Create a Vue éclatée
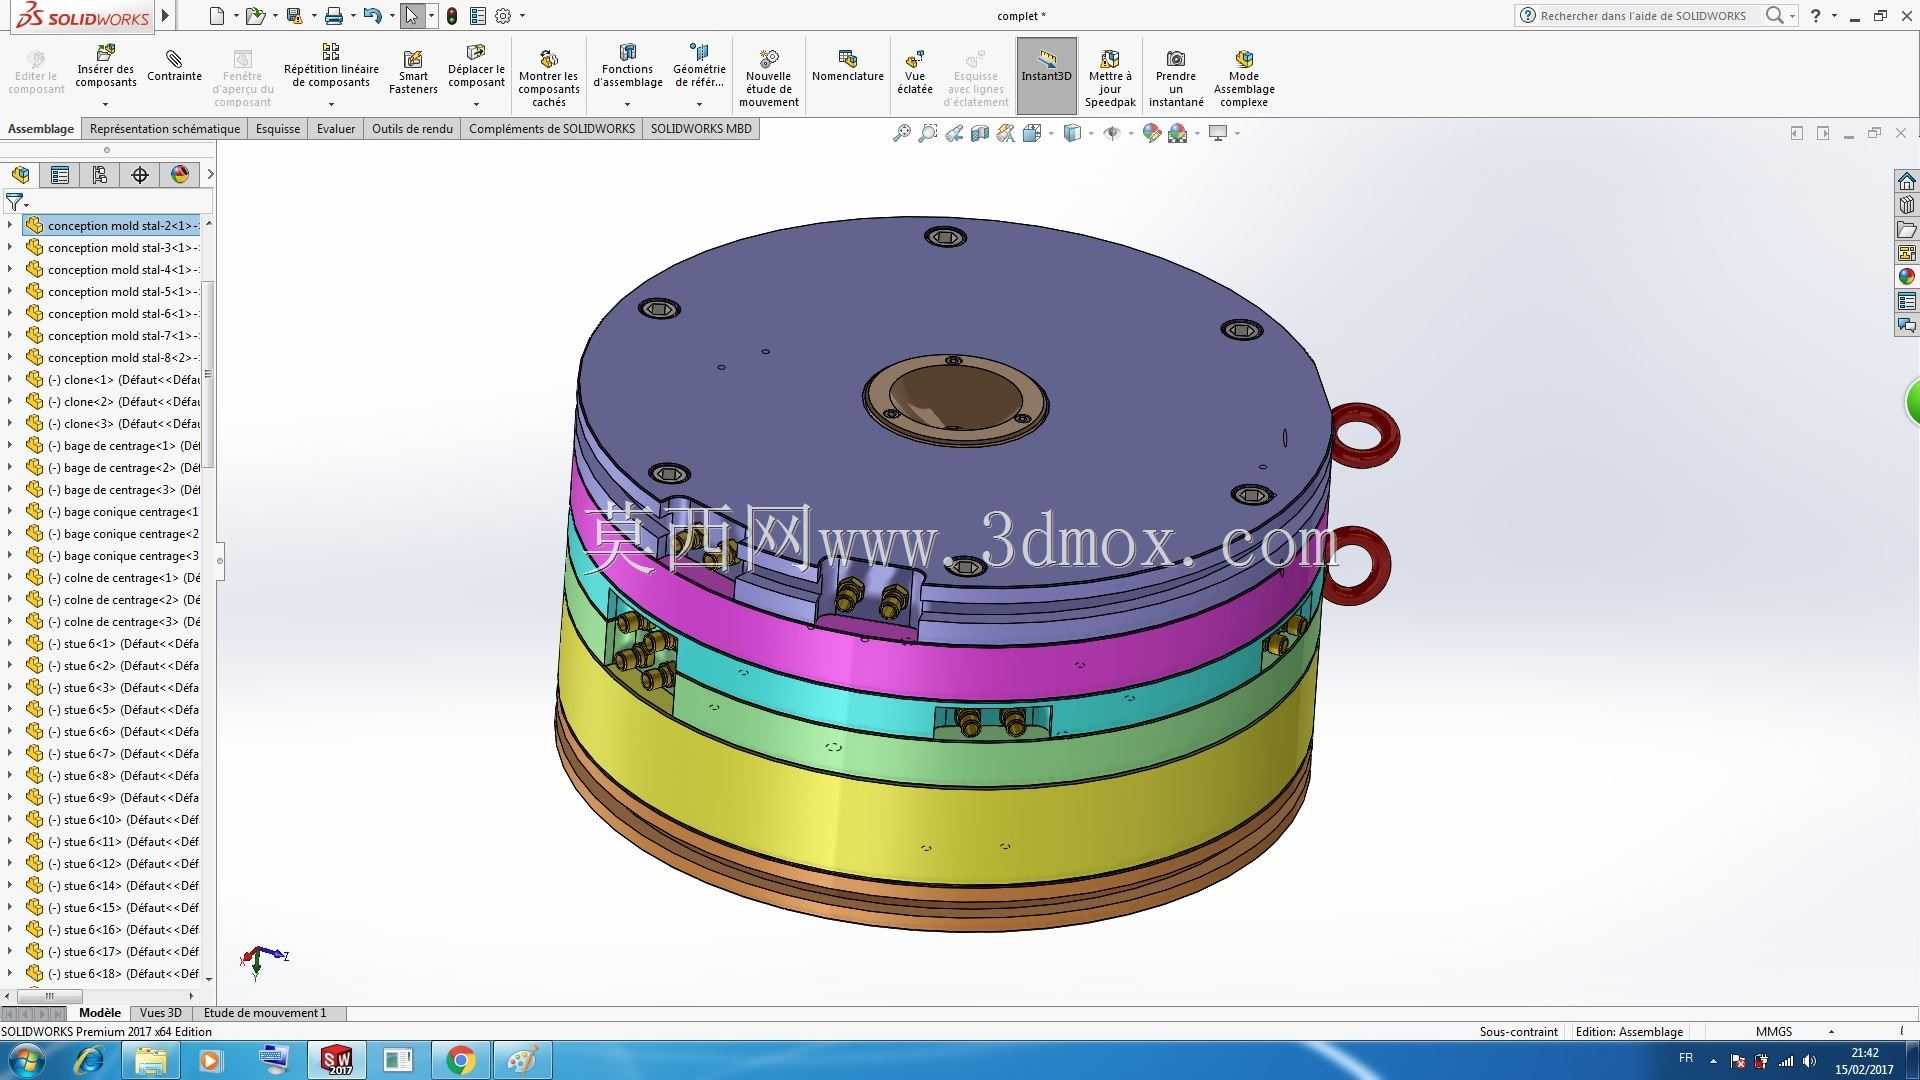1920x1080 pixels. tap(915, 72)
